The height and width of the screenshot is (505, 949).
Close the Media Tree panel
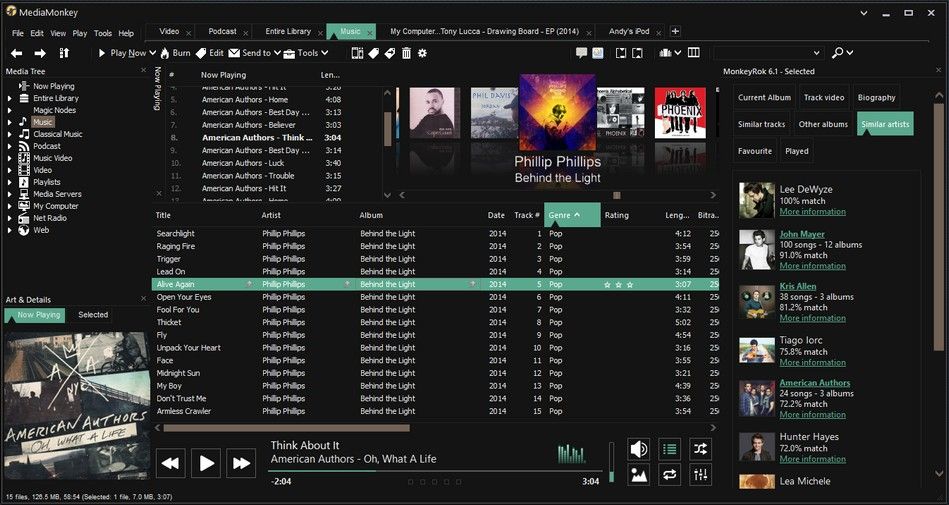click(143, 71)
